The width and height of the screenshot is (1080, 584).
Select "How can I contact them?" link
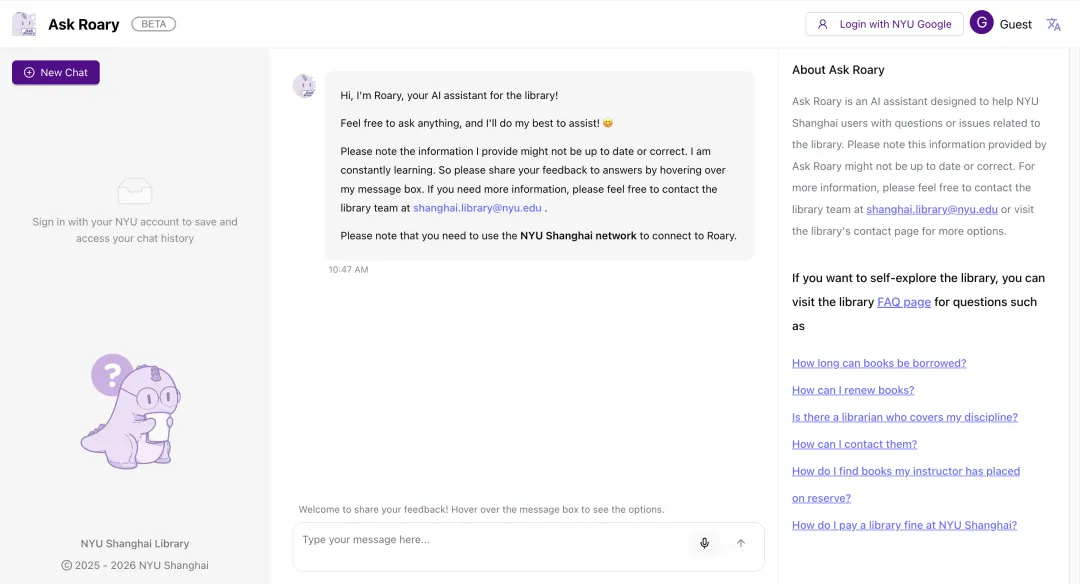coord(854,444)
